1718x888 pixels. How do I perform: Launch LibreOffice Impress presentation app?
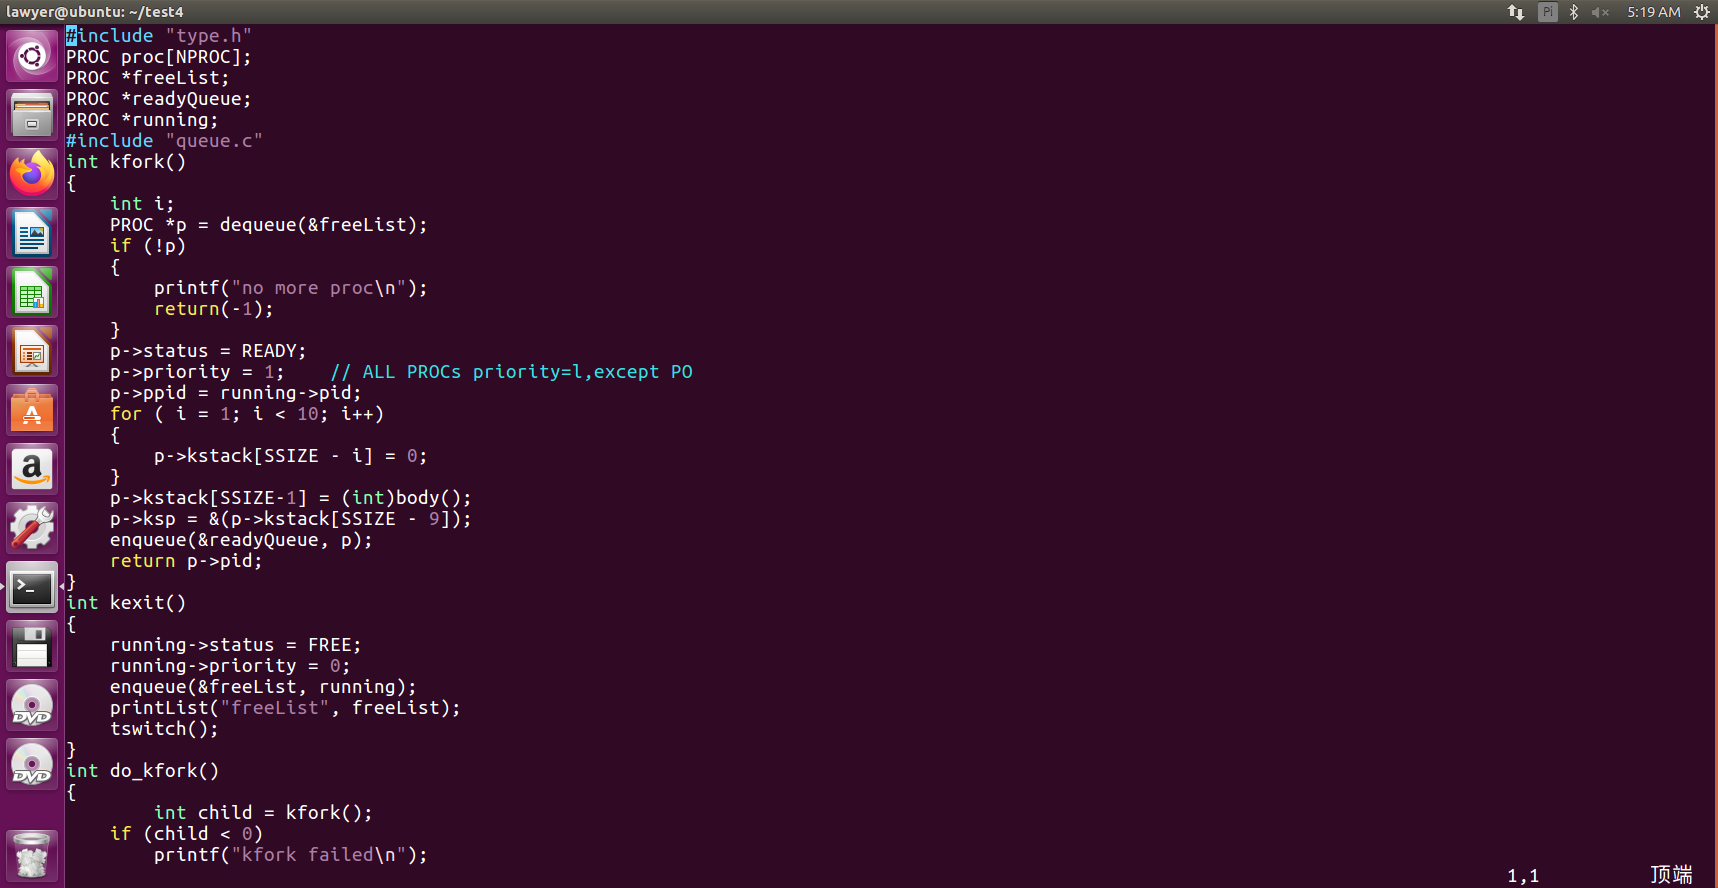pos(32,352)
